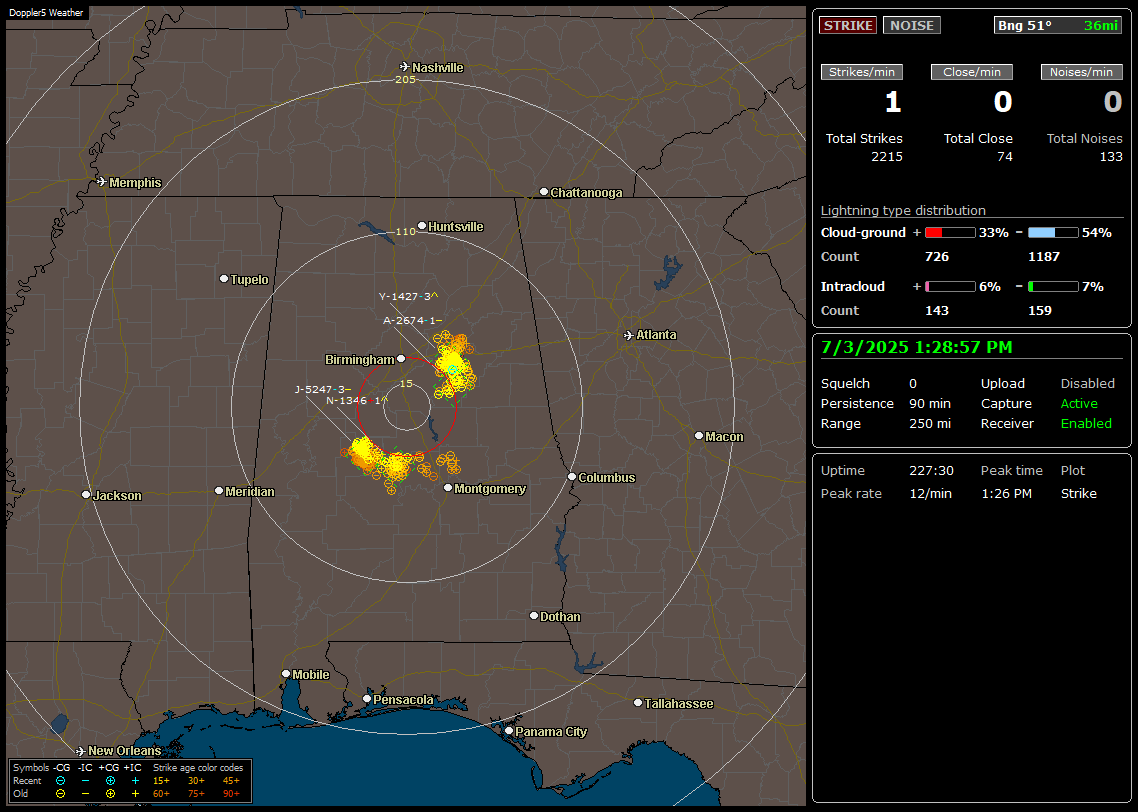Image resolution: width=1138 pixels, height=812 pixels.
Task: Click the positive intracloud pink percentage bar
Action: (x=950, y=287)
